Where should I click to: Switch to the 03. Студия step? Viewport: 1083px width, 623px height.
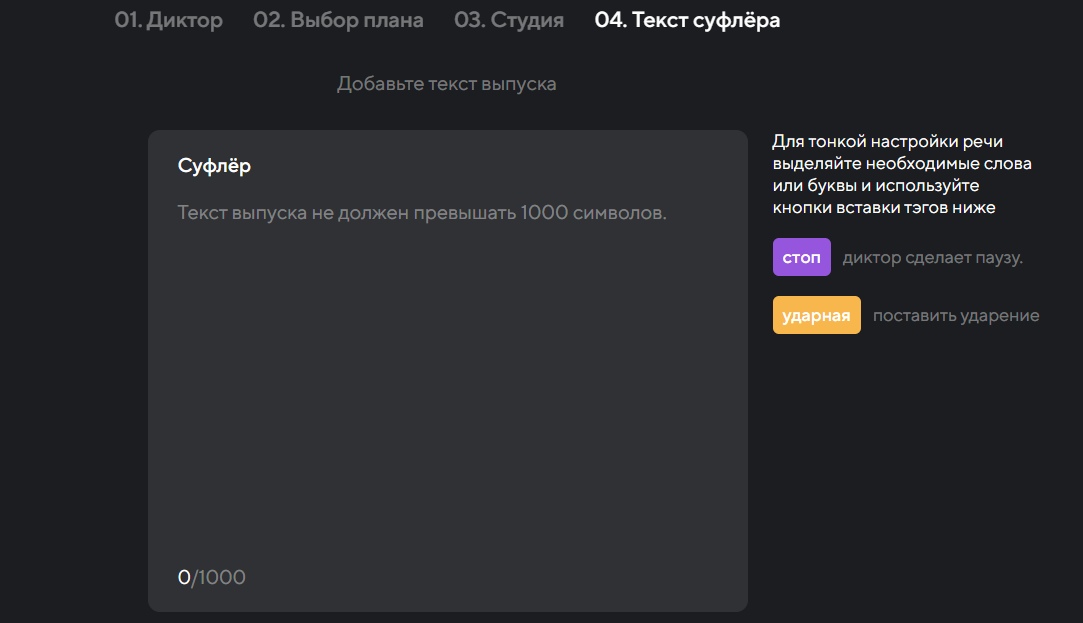tap(508, 20)
